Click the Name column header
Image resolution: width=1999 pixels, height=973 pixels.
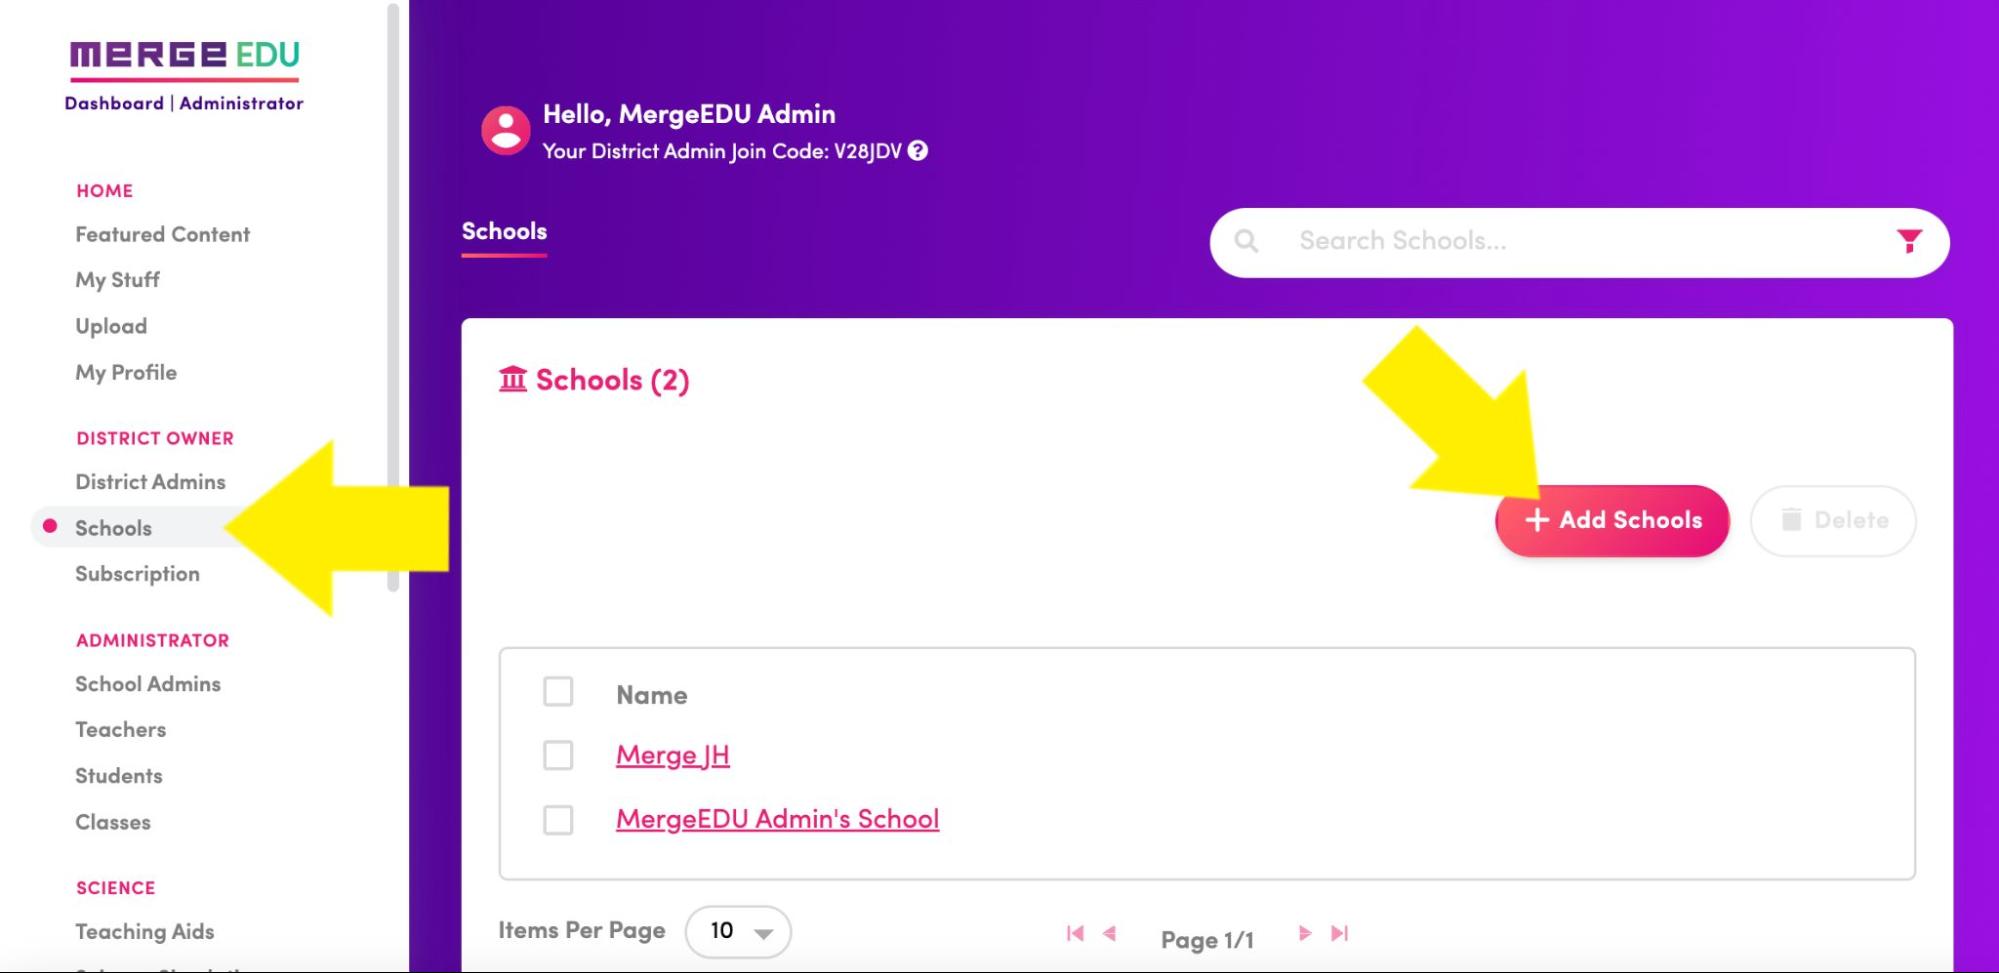click(652, 695)
